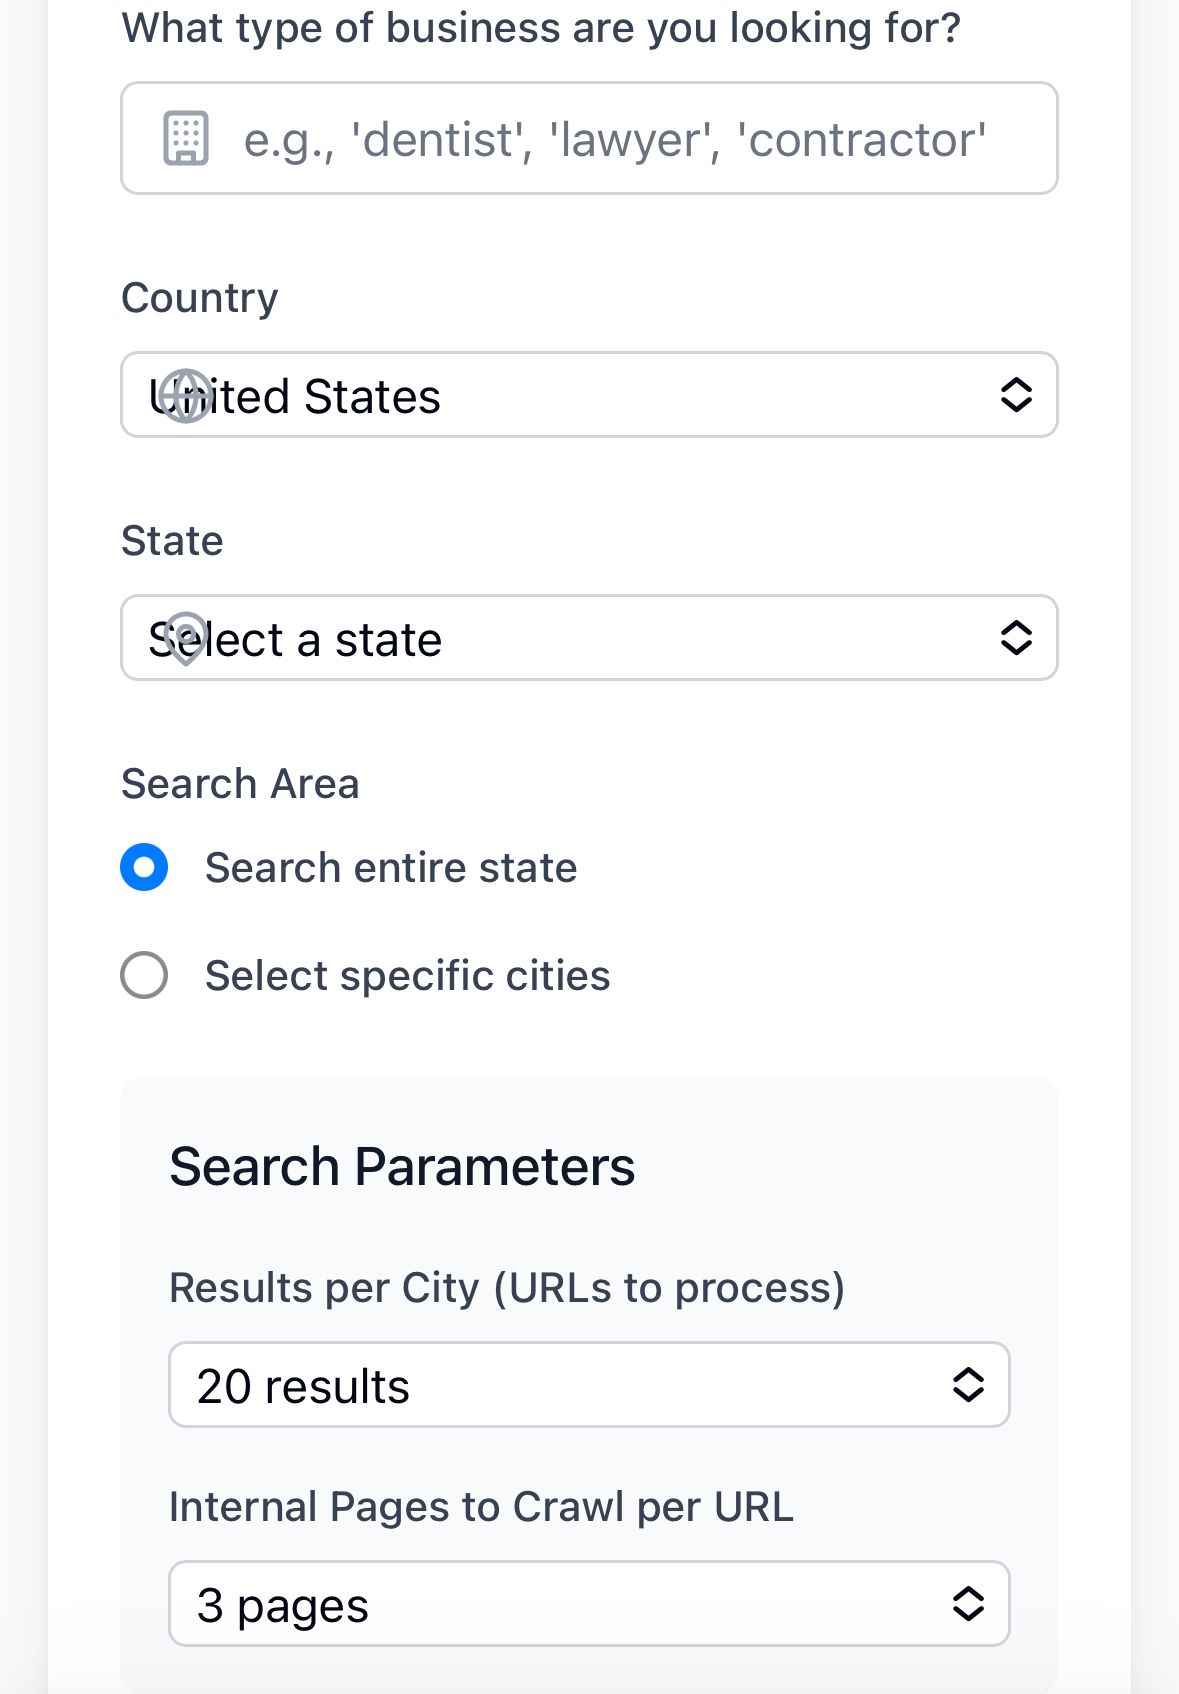
Task: Choose the Select specific cities radio button
Action: (x=144, y=975)
